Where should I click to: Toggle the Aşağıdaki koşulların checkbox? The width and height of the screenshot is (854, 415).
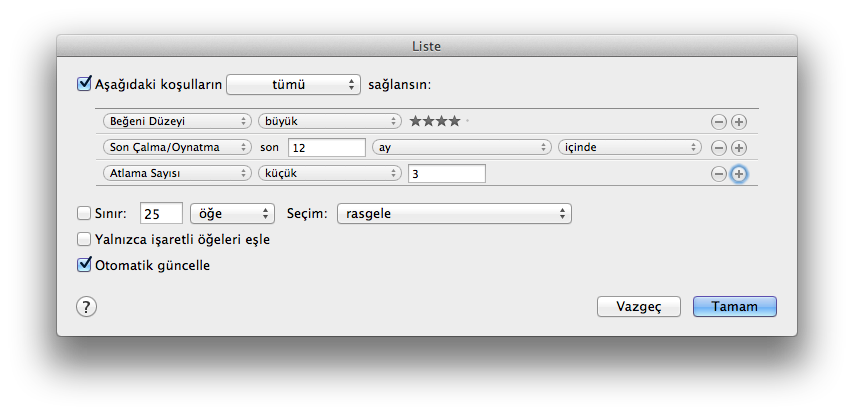(85, 84)
